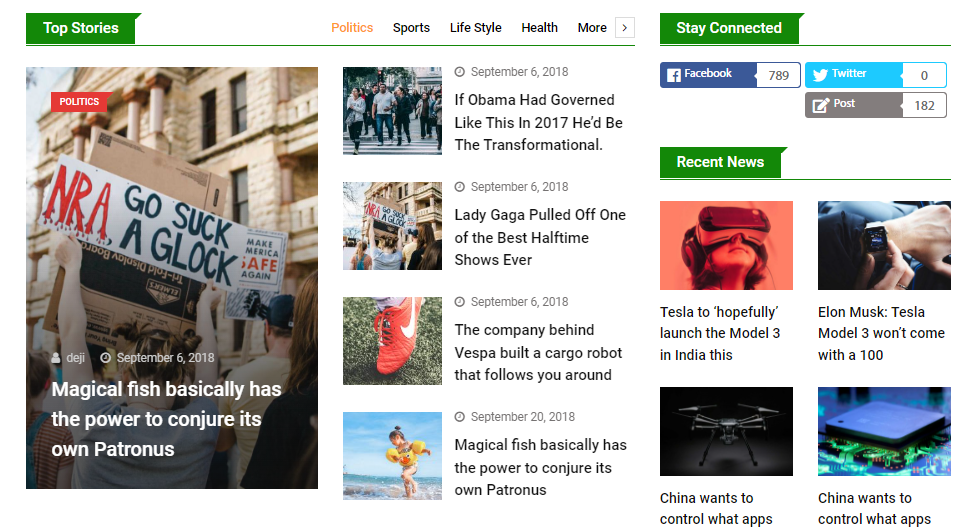Open 'Tesla to hopefully launch' article
The width and height of the screenshot is (963, 530).
point(720,333)
